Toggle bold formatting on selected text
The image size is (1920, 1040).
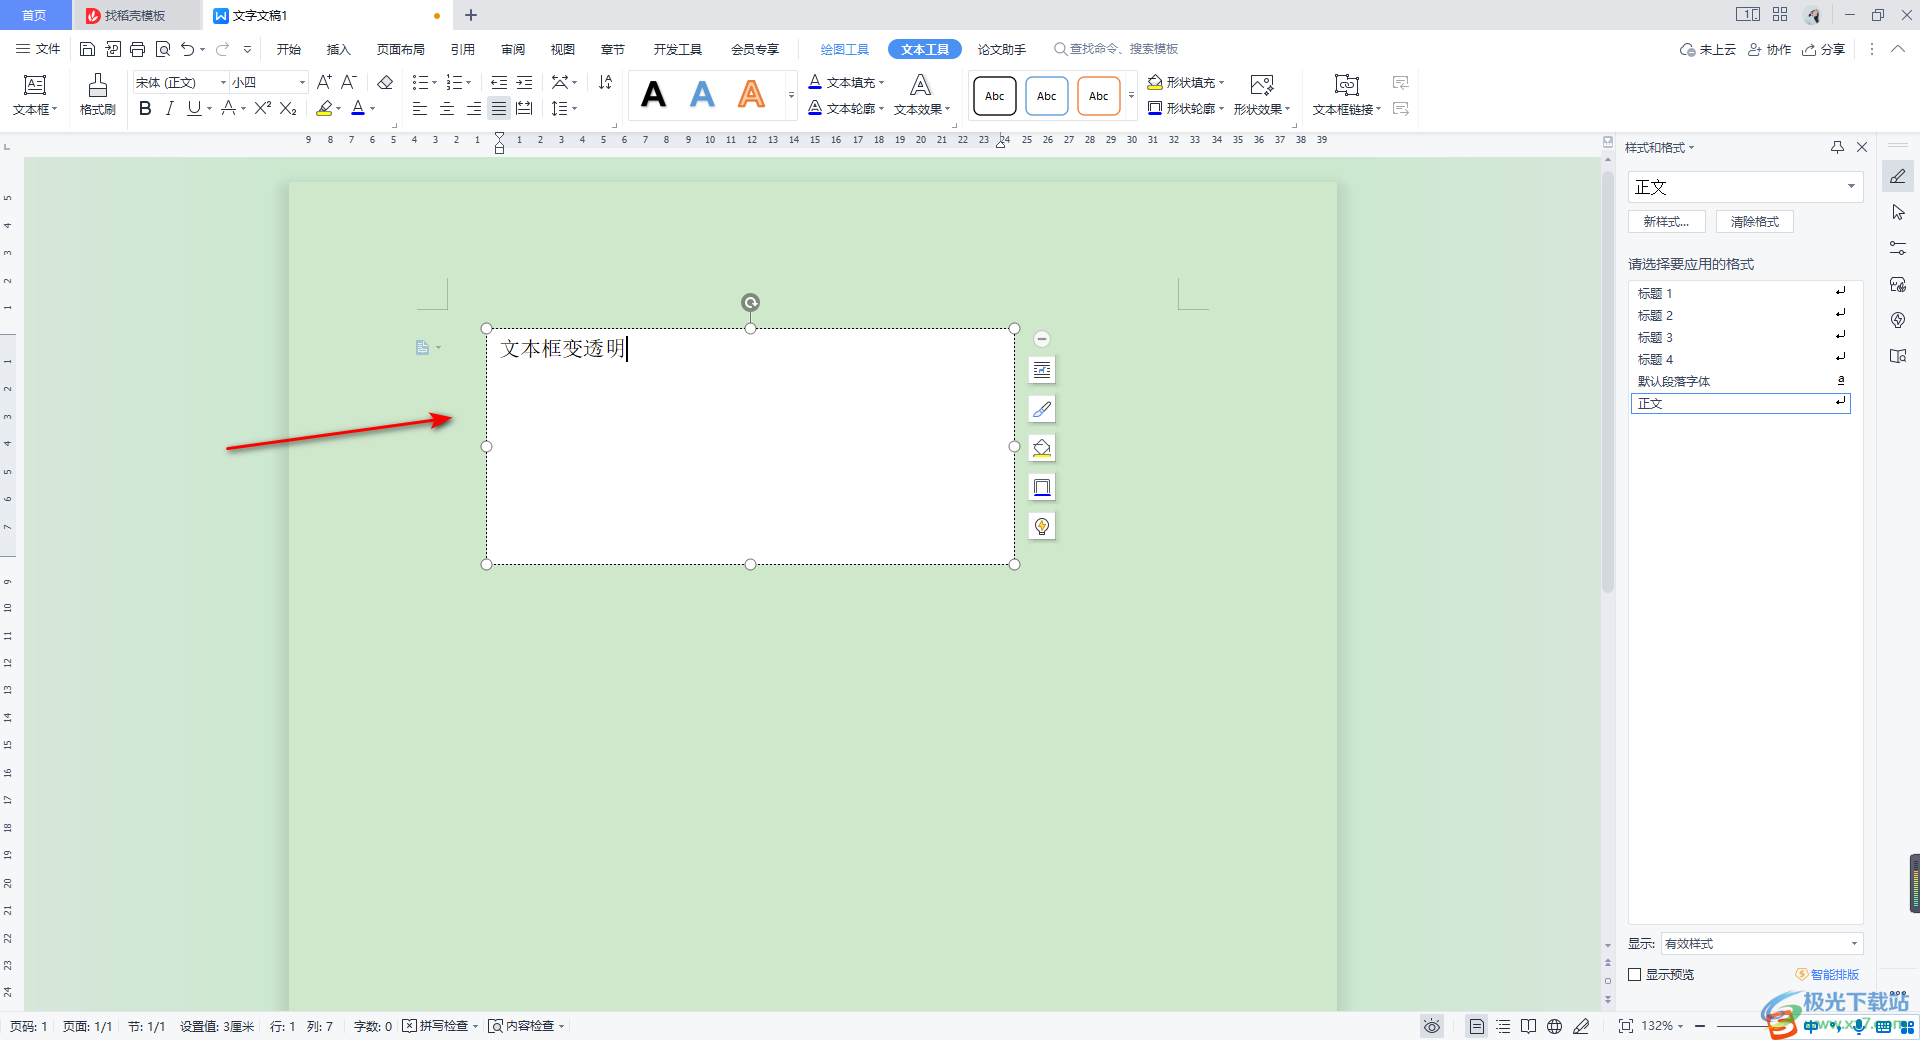click(x=145, y=109)
